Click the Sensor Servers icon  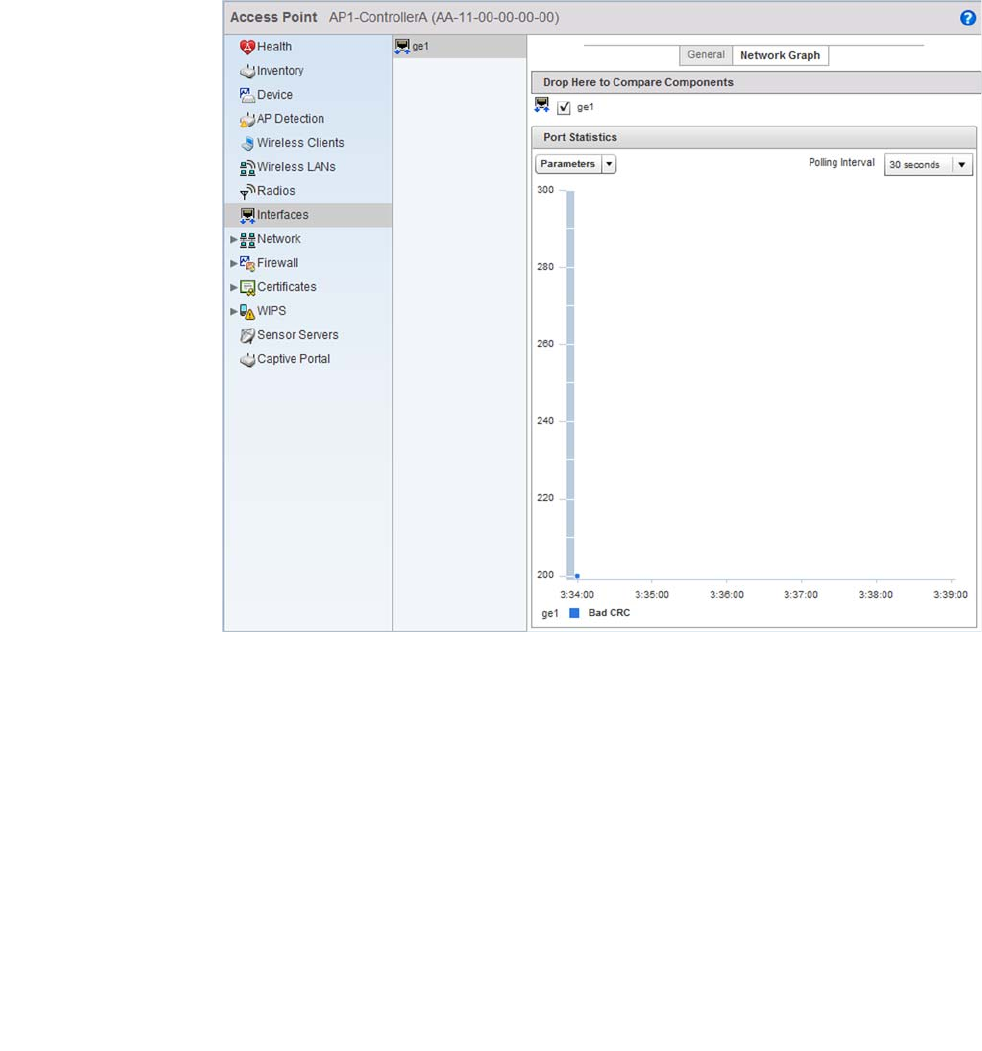(247, 335)
